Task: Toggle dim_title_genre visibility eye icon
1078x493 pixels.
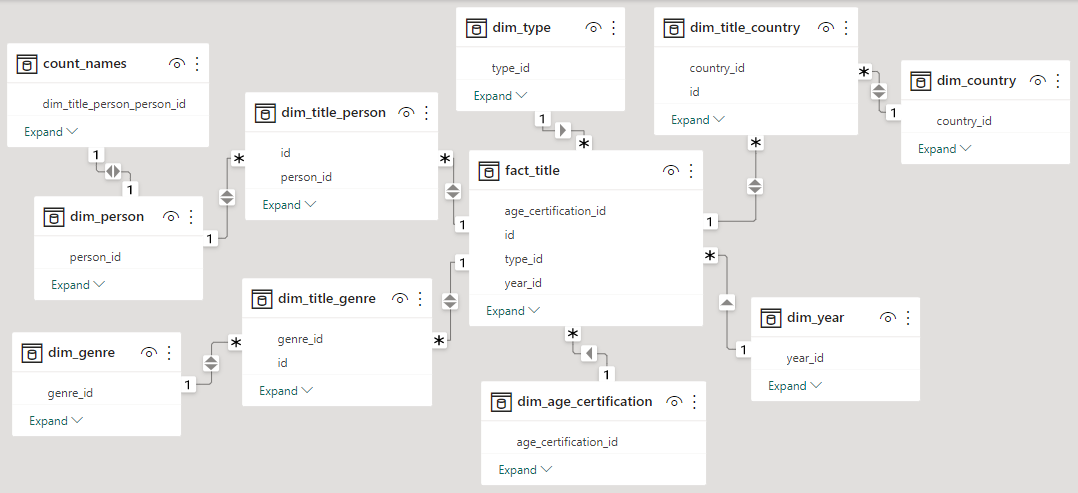Action: 400,299
